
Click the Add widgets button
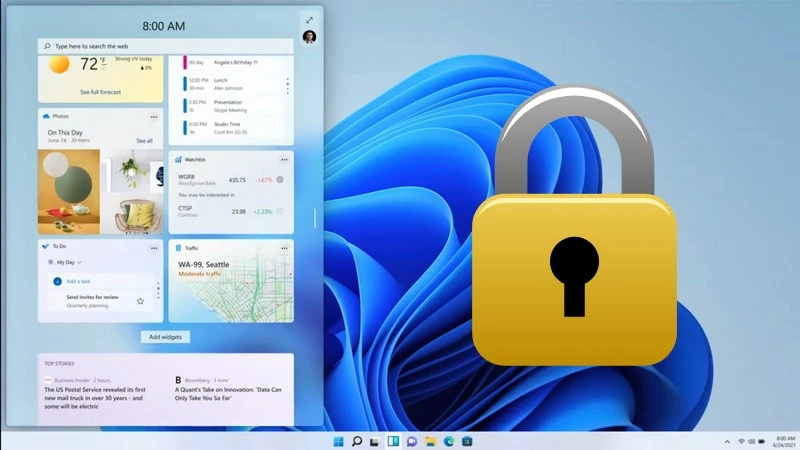(x=165, y=337)
